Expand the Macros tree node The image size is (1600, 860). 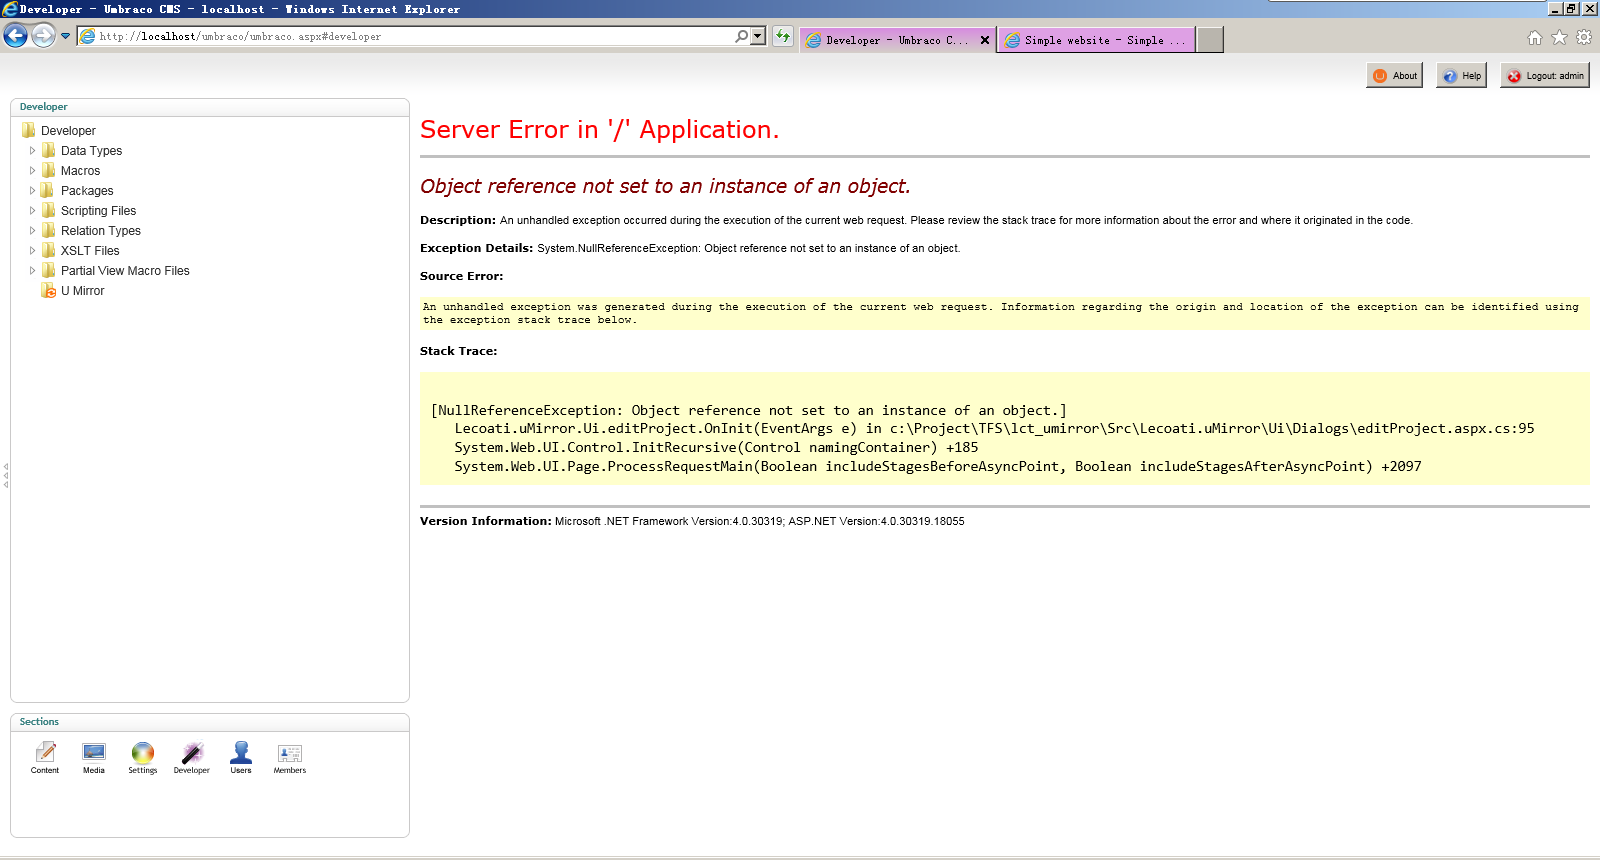32,171
